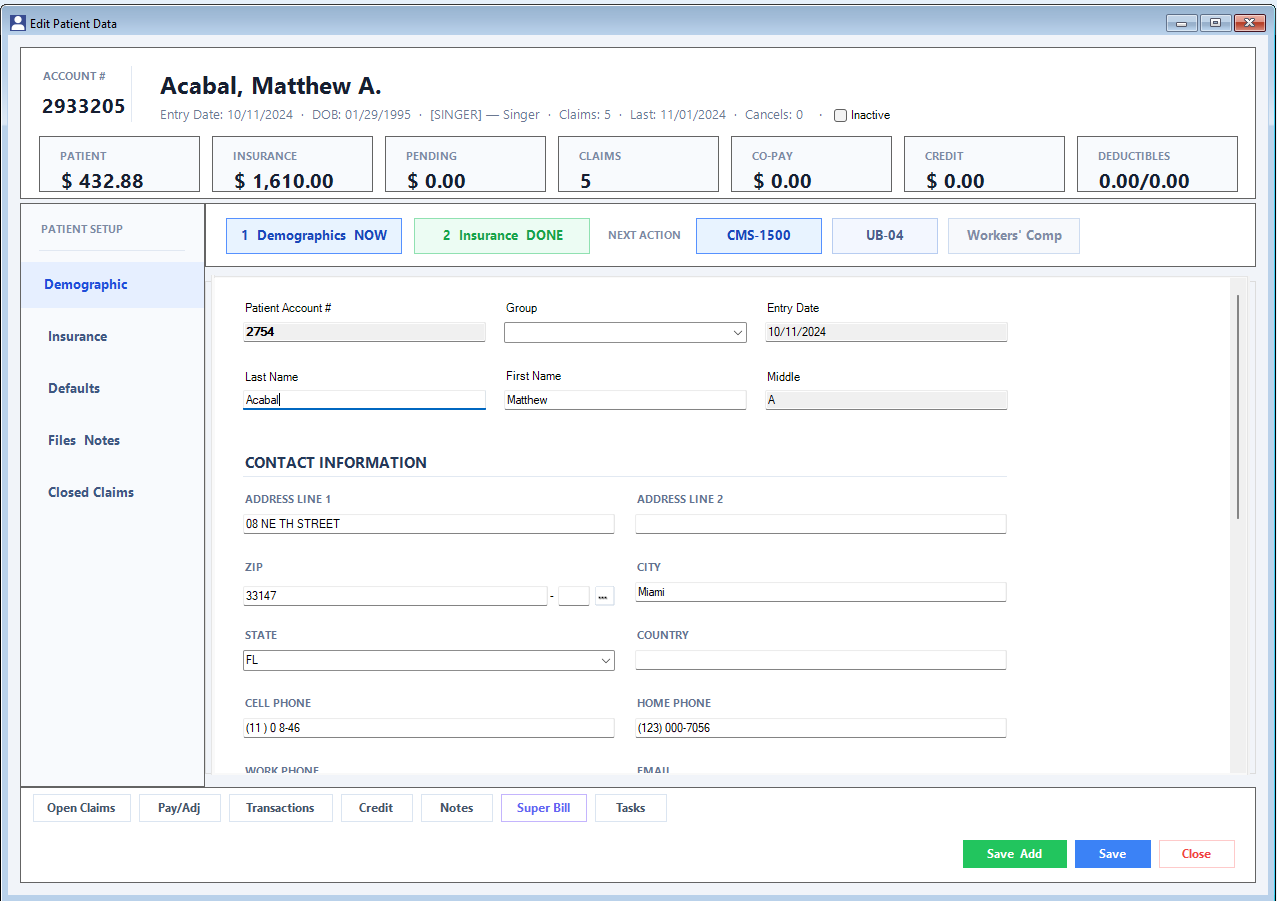Open the Pay/Adj tab
Screen dimensions: 1277x901
click(x=179, y=808)
